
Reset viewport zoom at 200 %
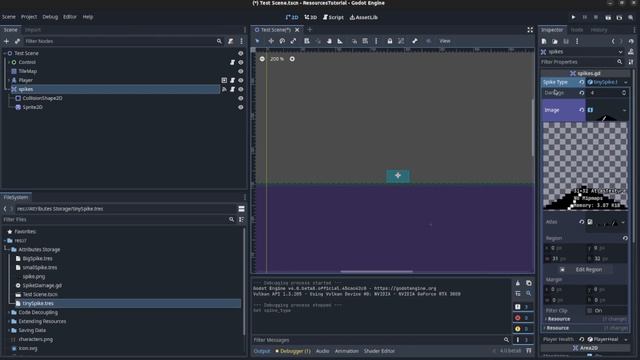click(277, 59)
